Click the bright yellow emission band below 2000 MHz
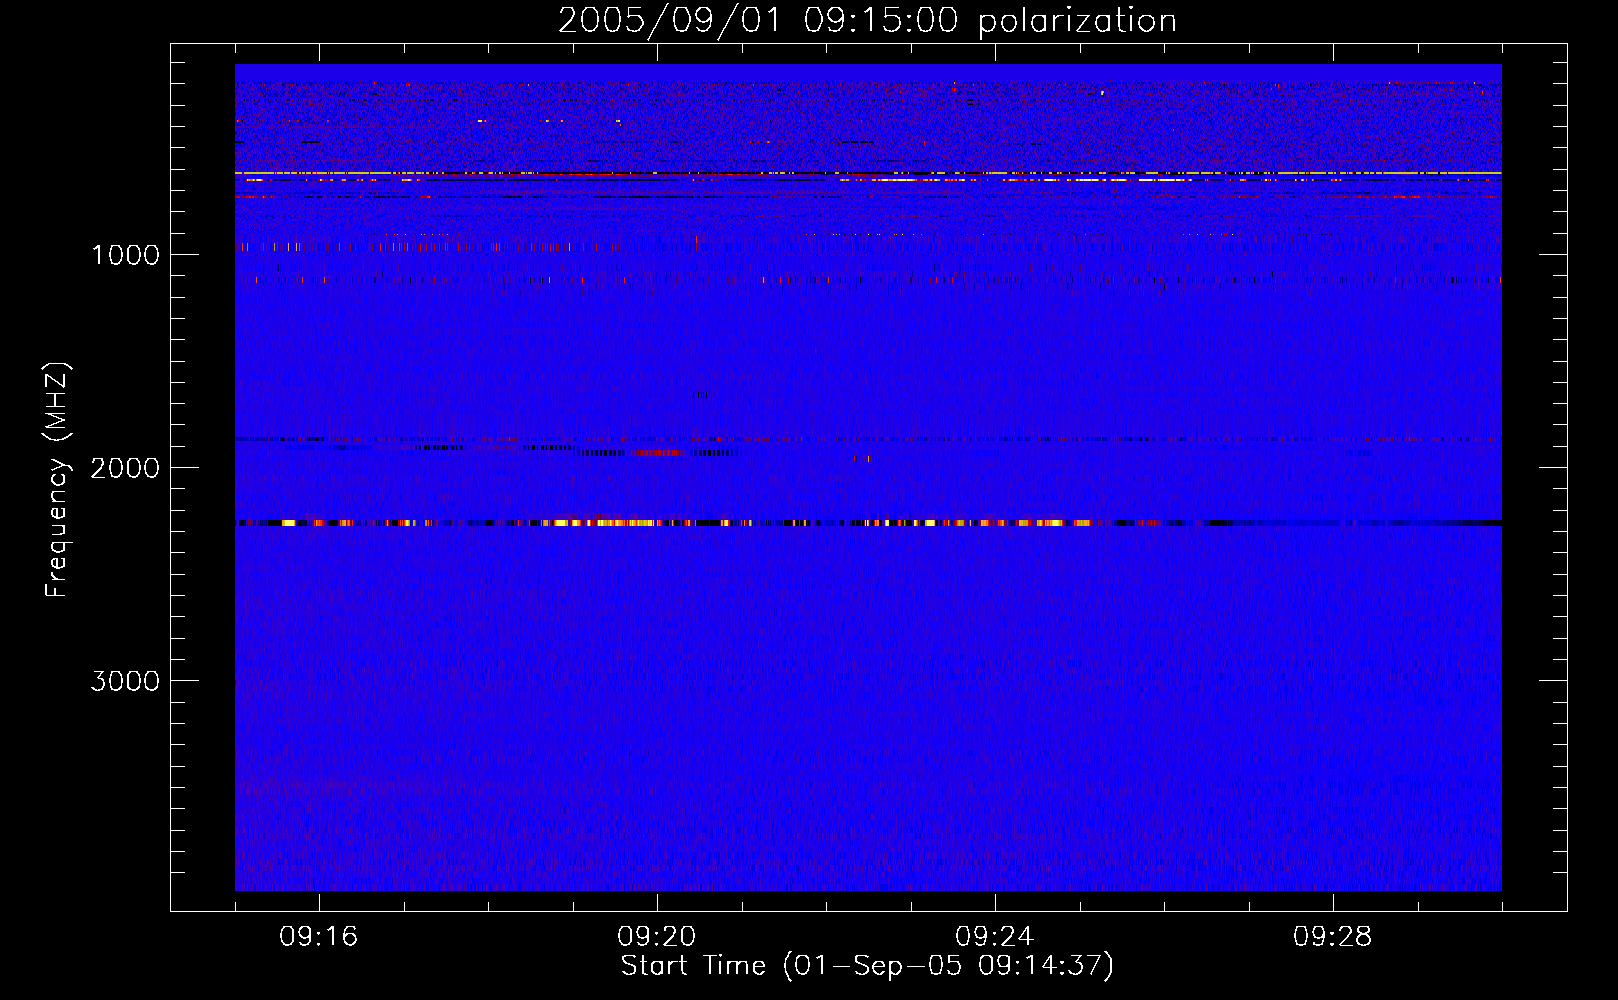This screenshot has height=1000, width=1618. coord(868,522)
